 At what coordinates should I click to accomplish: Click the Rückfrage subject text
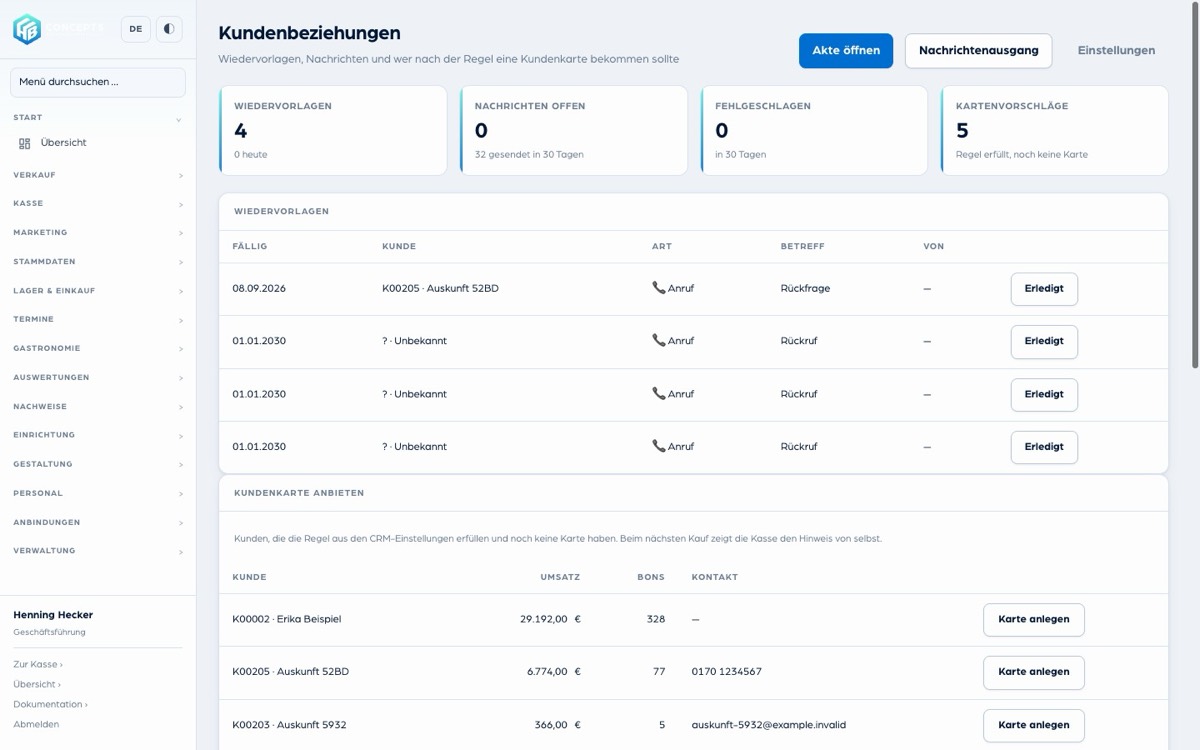(x=805, y=288)
